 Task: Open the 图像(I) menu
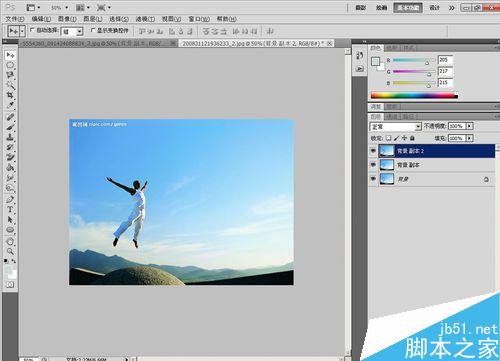(x=67, y=19)
